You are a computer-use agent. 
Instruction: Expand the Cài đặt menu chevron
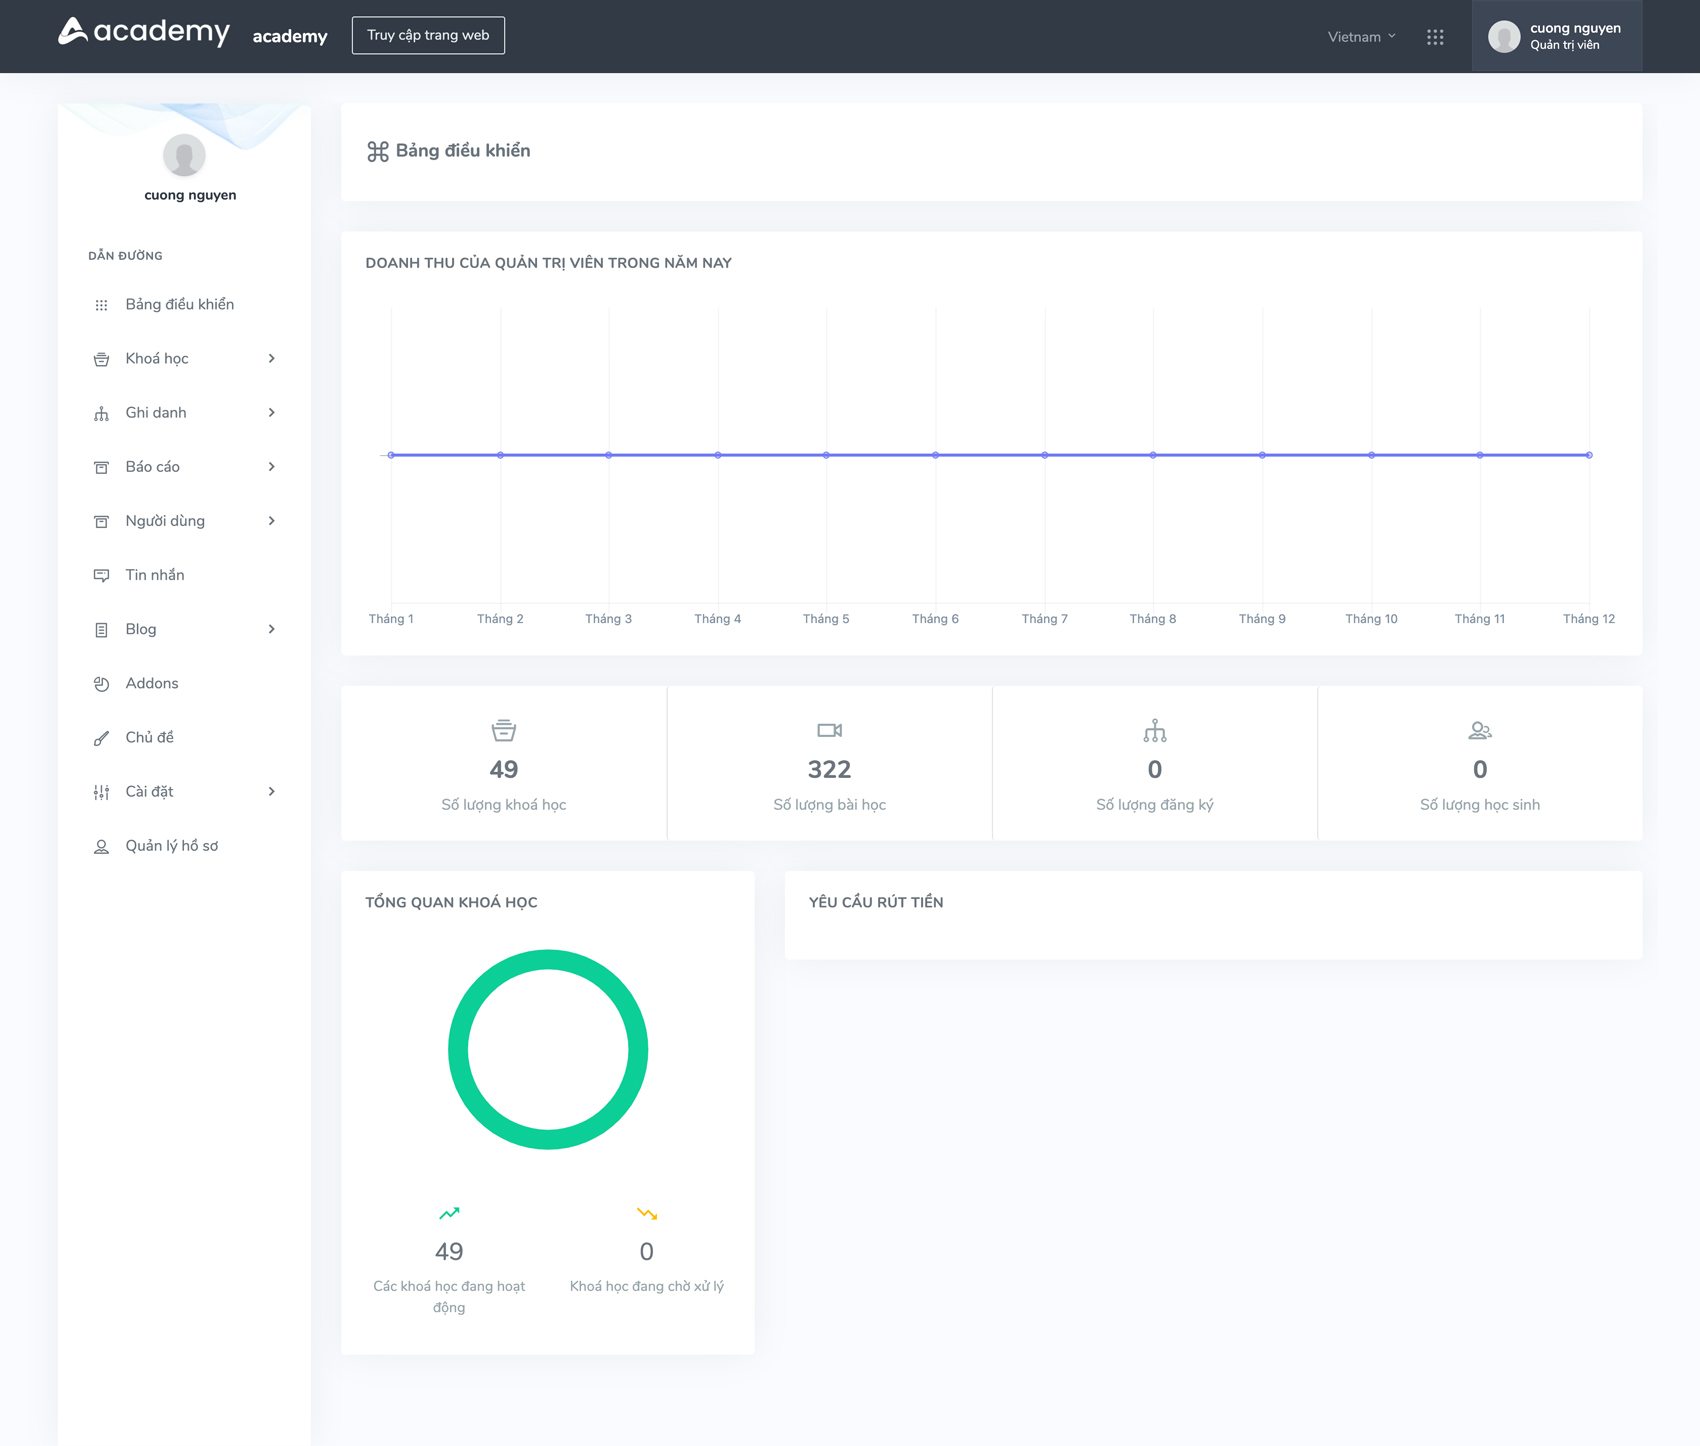(x=272, y=791)
